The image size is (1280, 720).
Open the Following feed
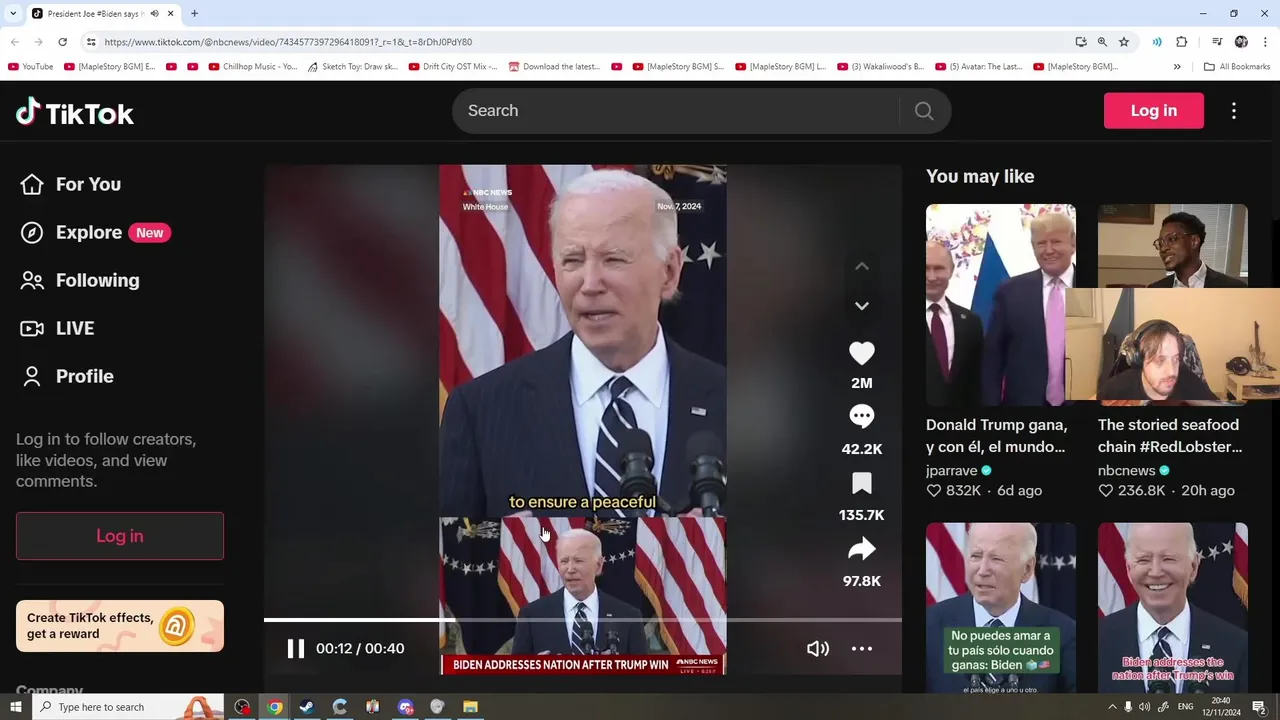[80, 280]
